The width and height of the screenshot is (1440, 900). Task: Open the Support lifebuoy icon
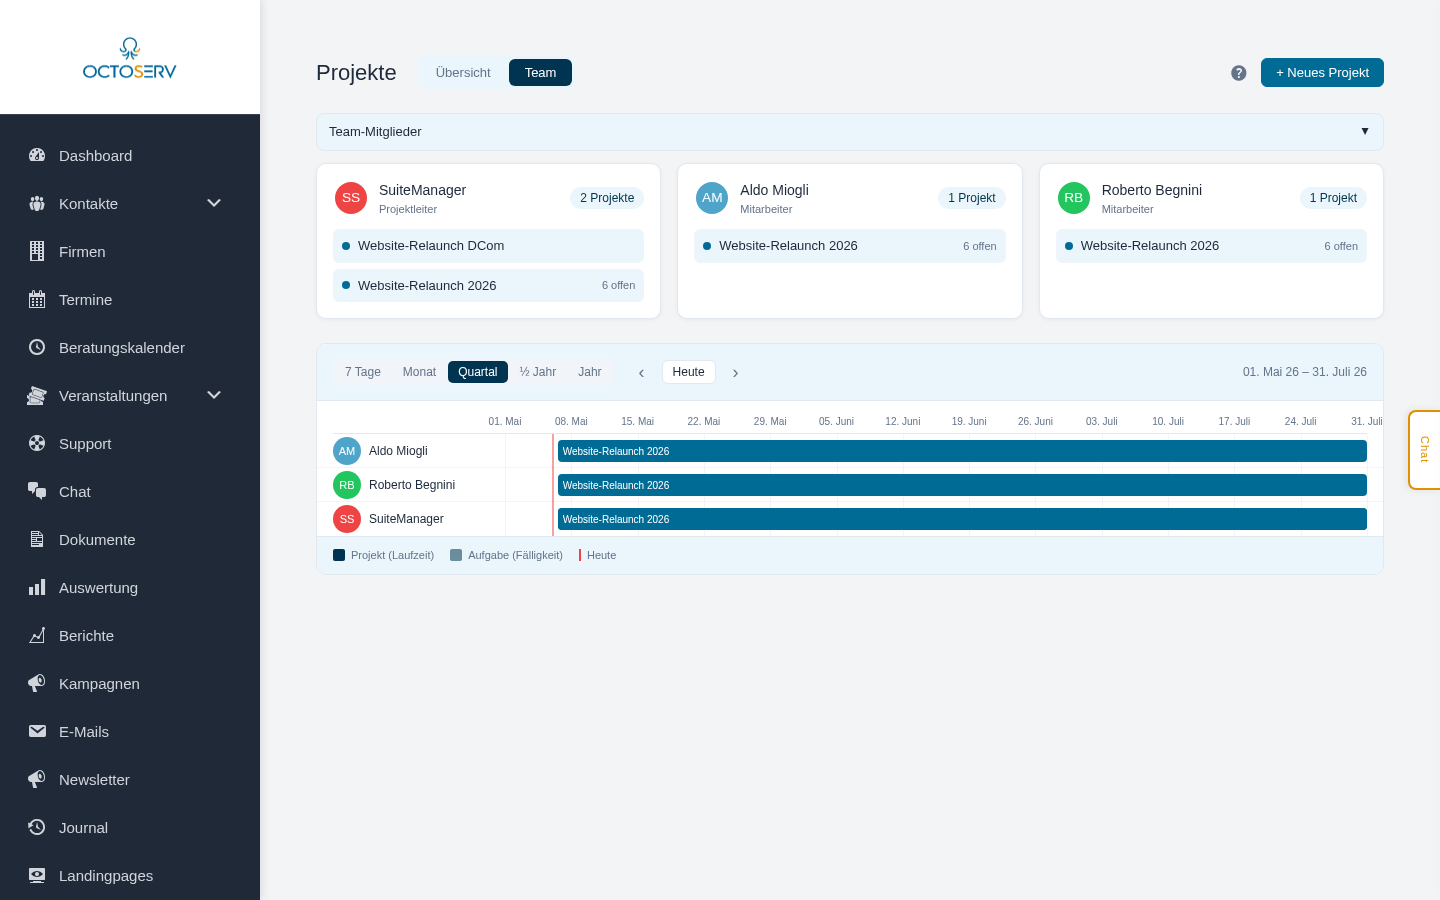coord(37,443)
